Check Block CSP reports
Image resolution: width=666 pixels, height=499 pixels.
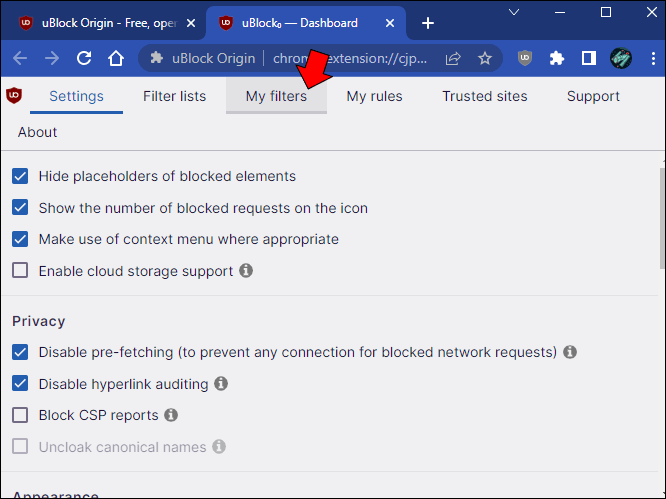click(x=20, y=415)
